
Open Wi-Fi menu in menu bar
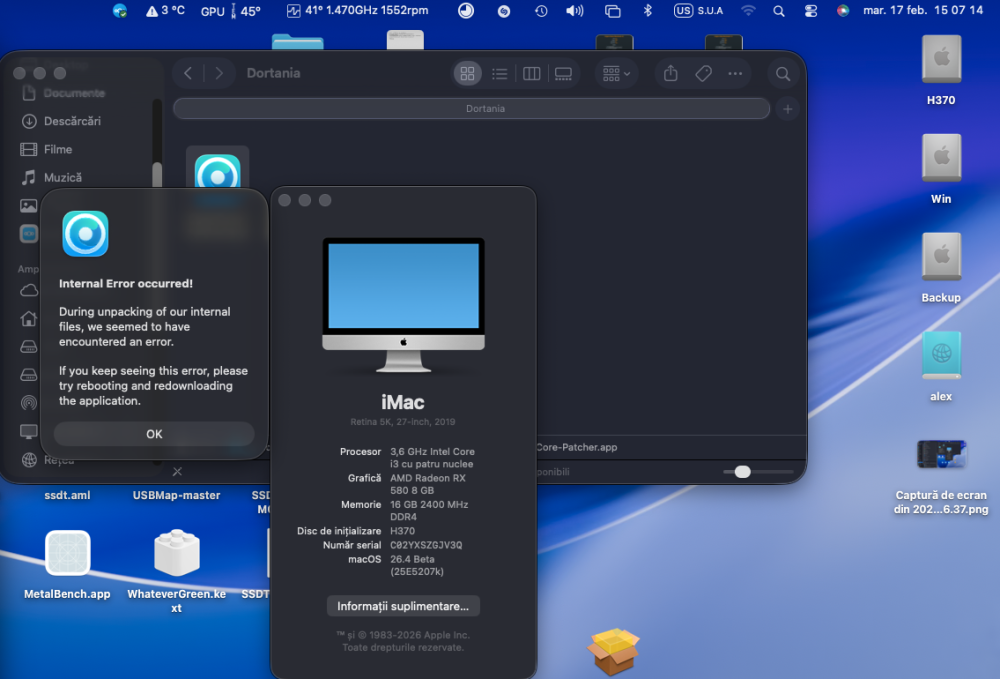749,11
